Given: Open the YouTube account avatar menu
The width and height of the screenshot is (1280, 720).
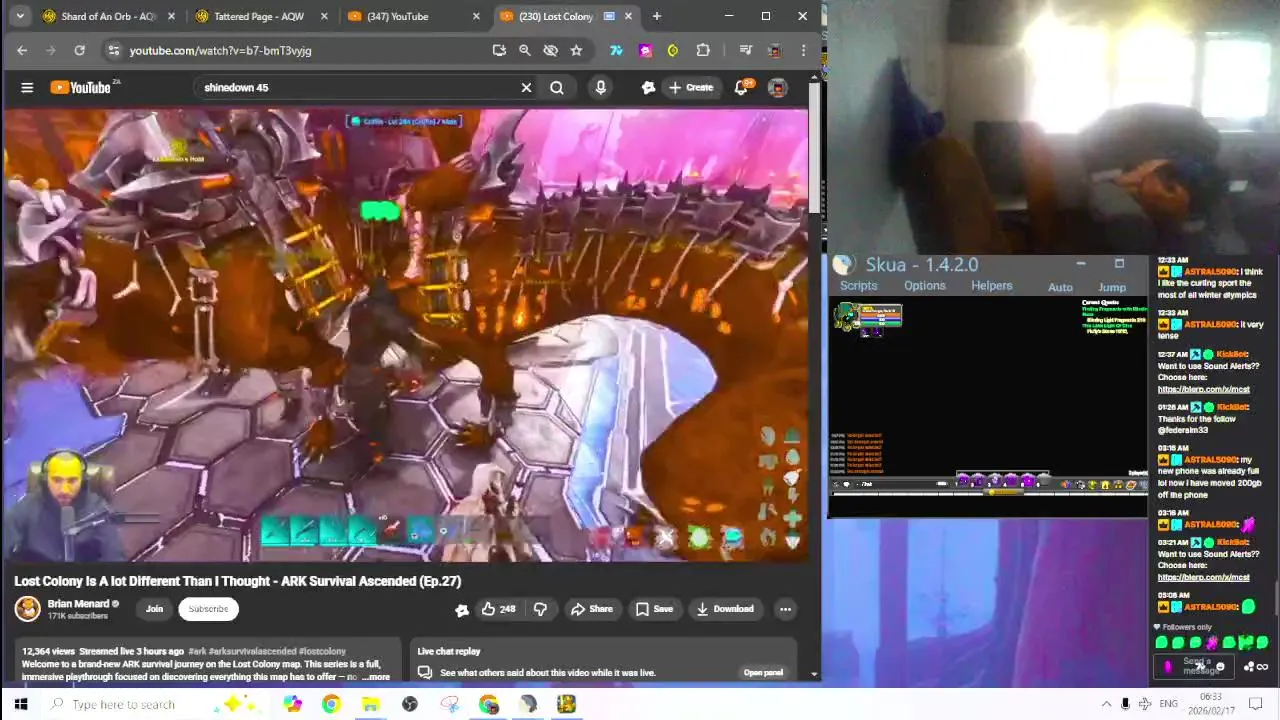Looking at the screenshot, I should [x=777, y=88].
